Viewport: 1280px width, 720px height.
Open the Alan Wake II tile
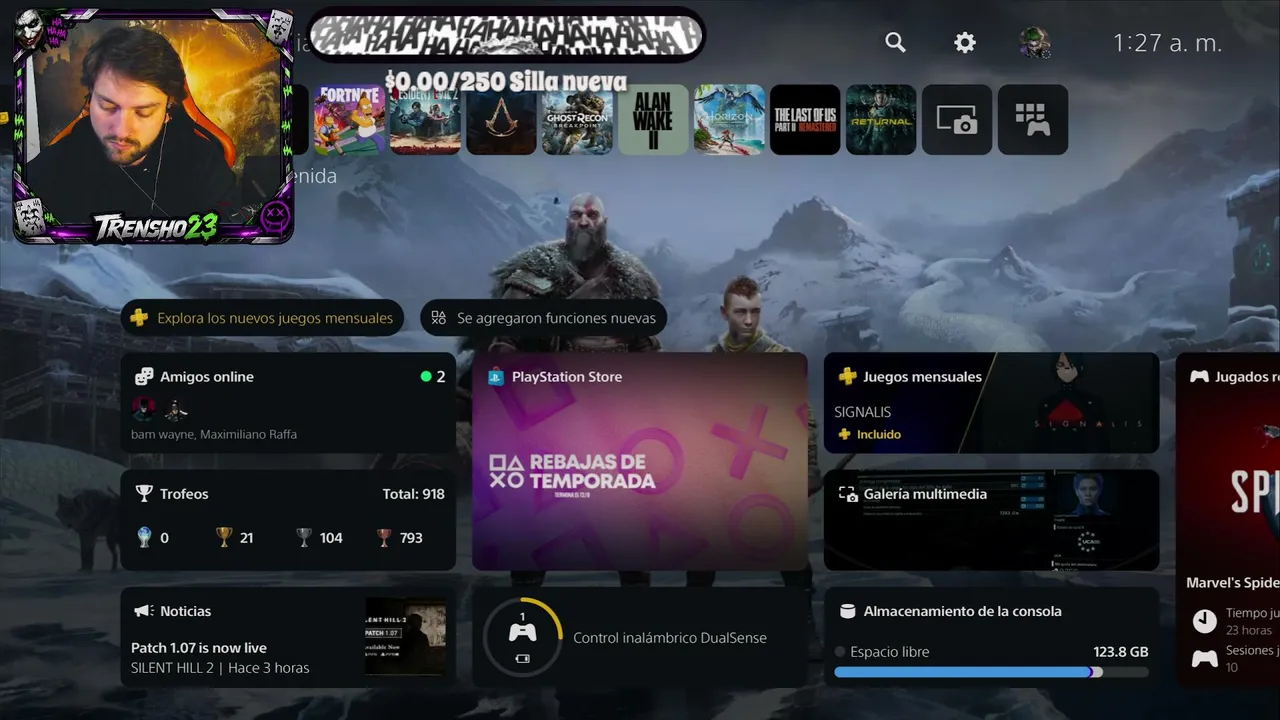pos(654,120)
